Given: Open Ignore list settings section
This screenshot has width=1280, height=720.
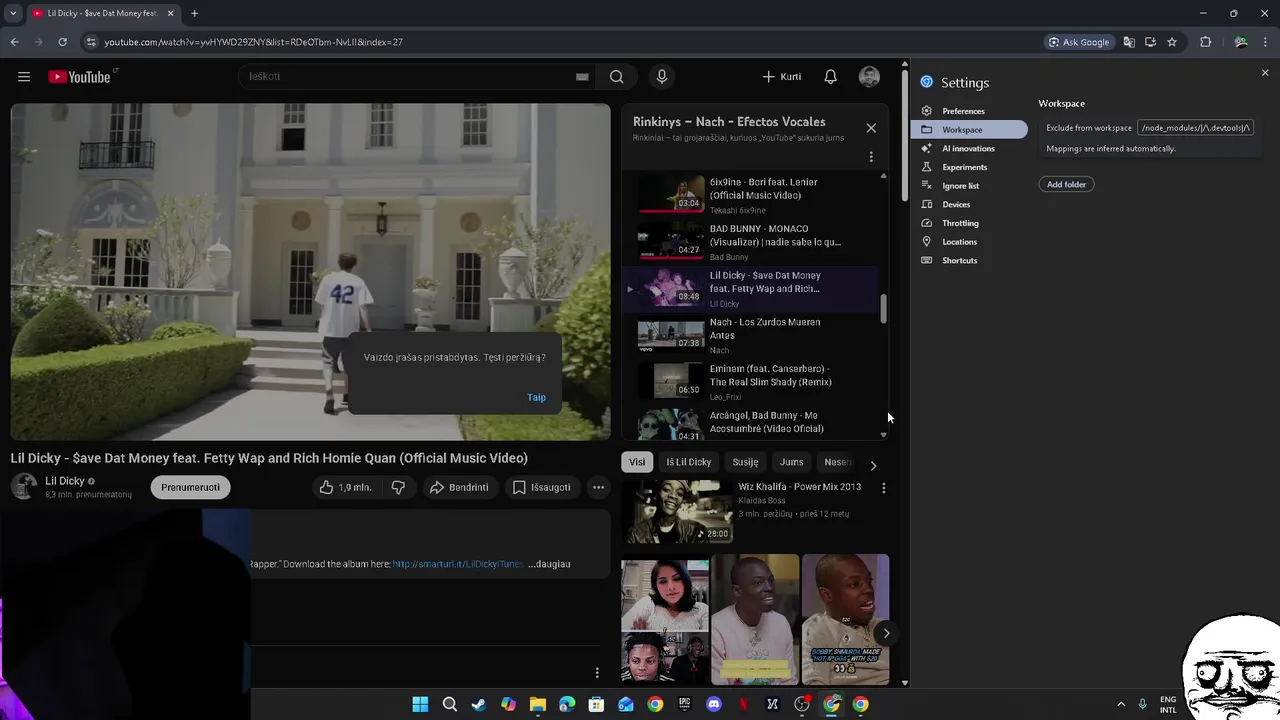Looking at the screenshot, I should (969, 186).
